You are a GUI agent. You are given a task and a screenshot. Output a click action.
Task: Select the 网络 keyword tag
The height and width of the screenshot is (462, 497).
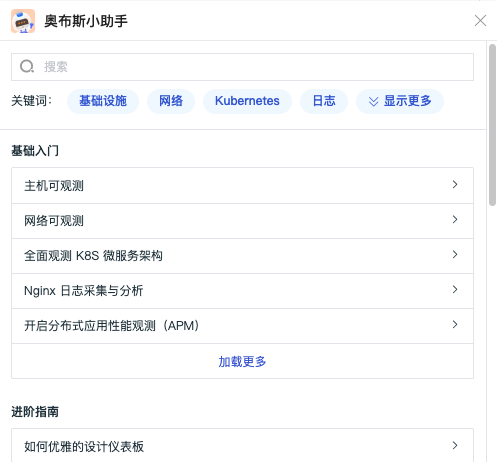(171, 101)
